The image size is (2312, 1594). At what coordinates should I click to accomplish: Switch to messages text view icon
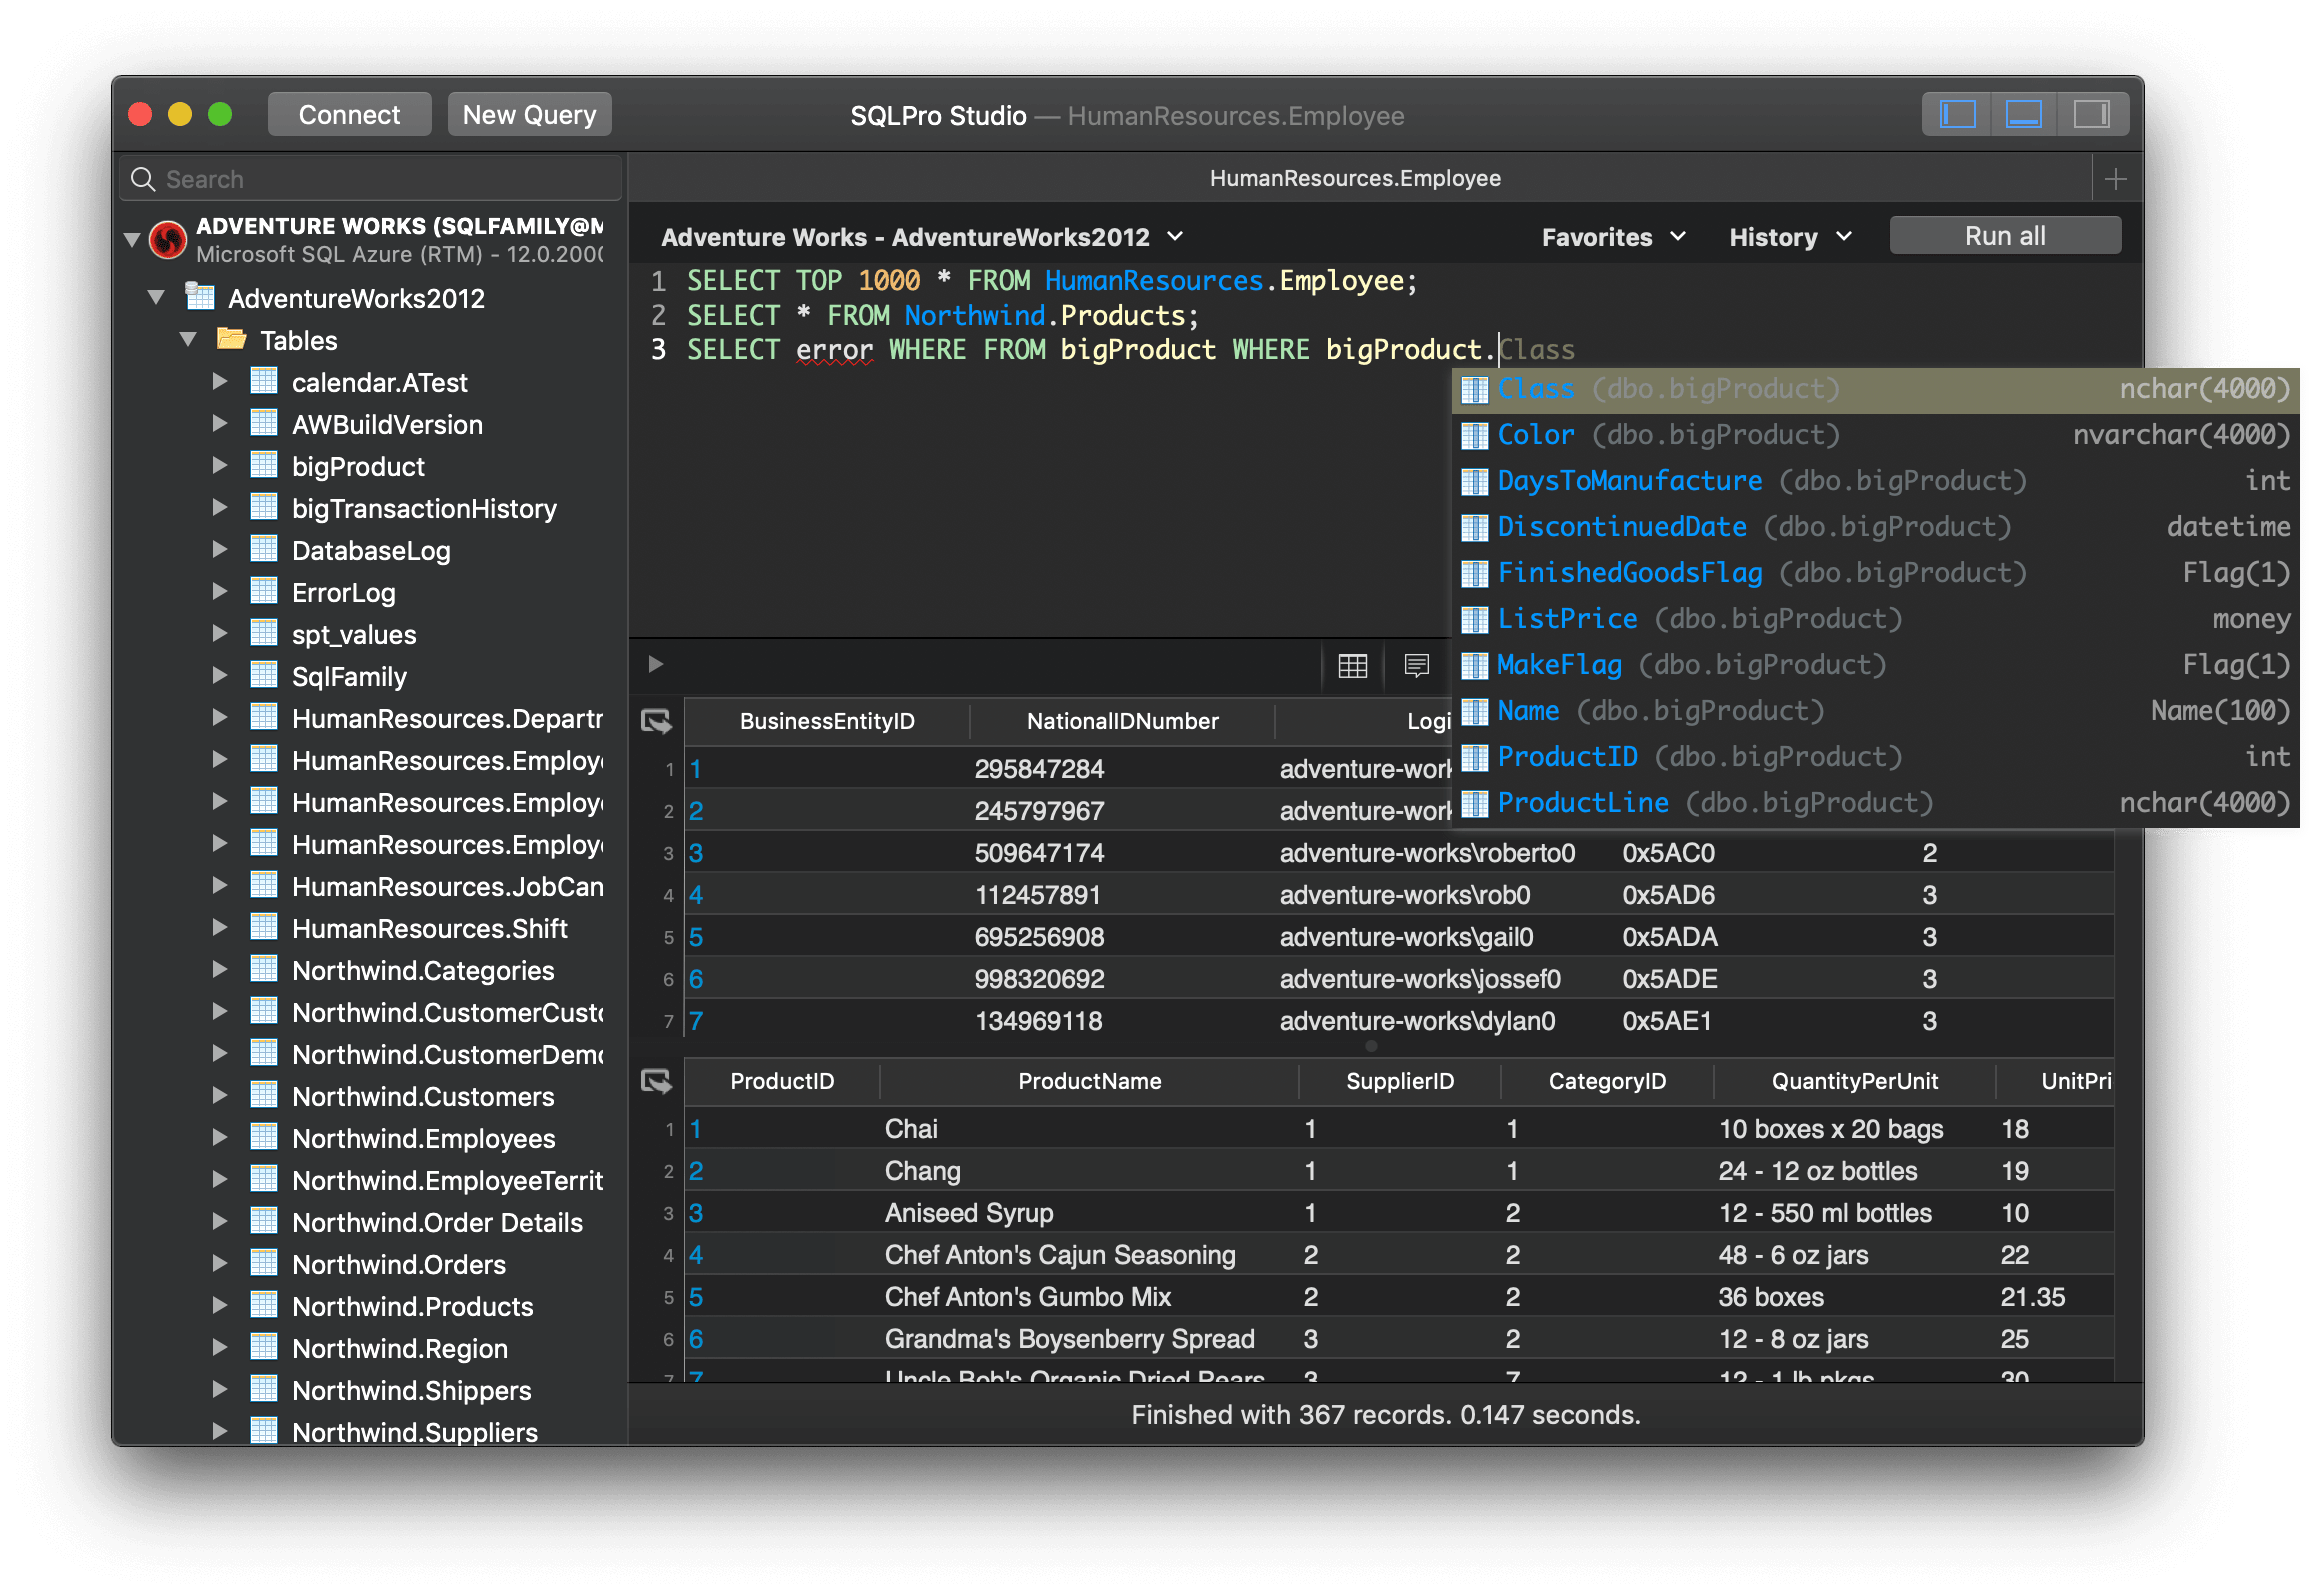click(1416, 665)
